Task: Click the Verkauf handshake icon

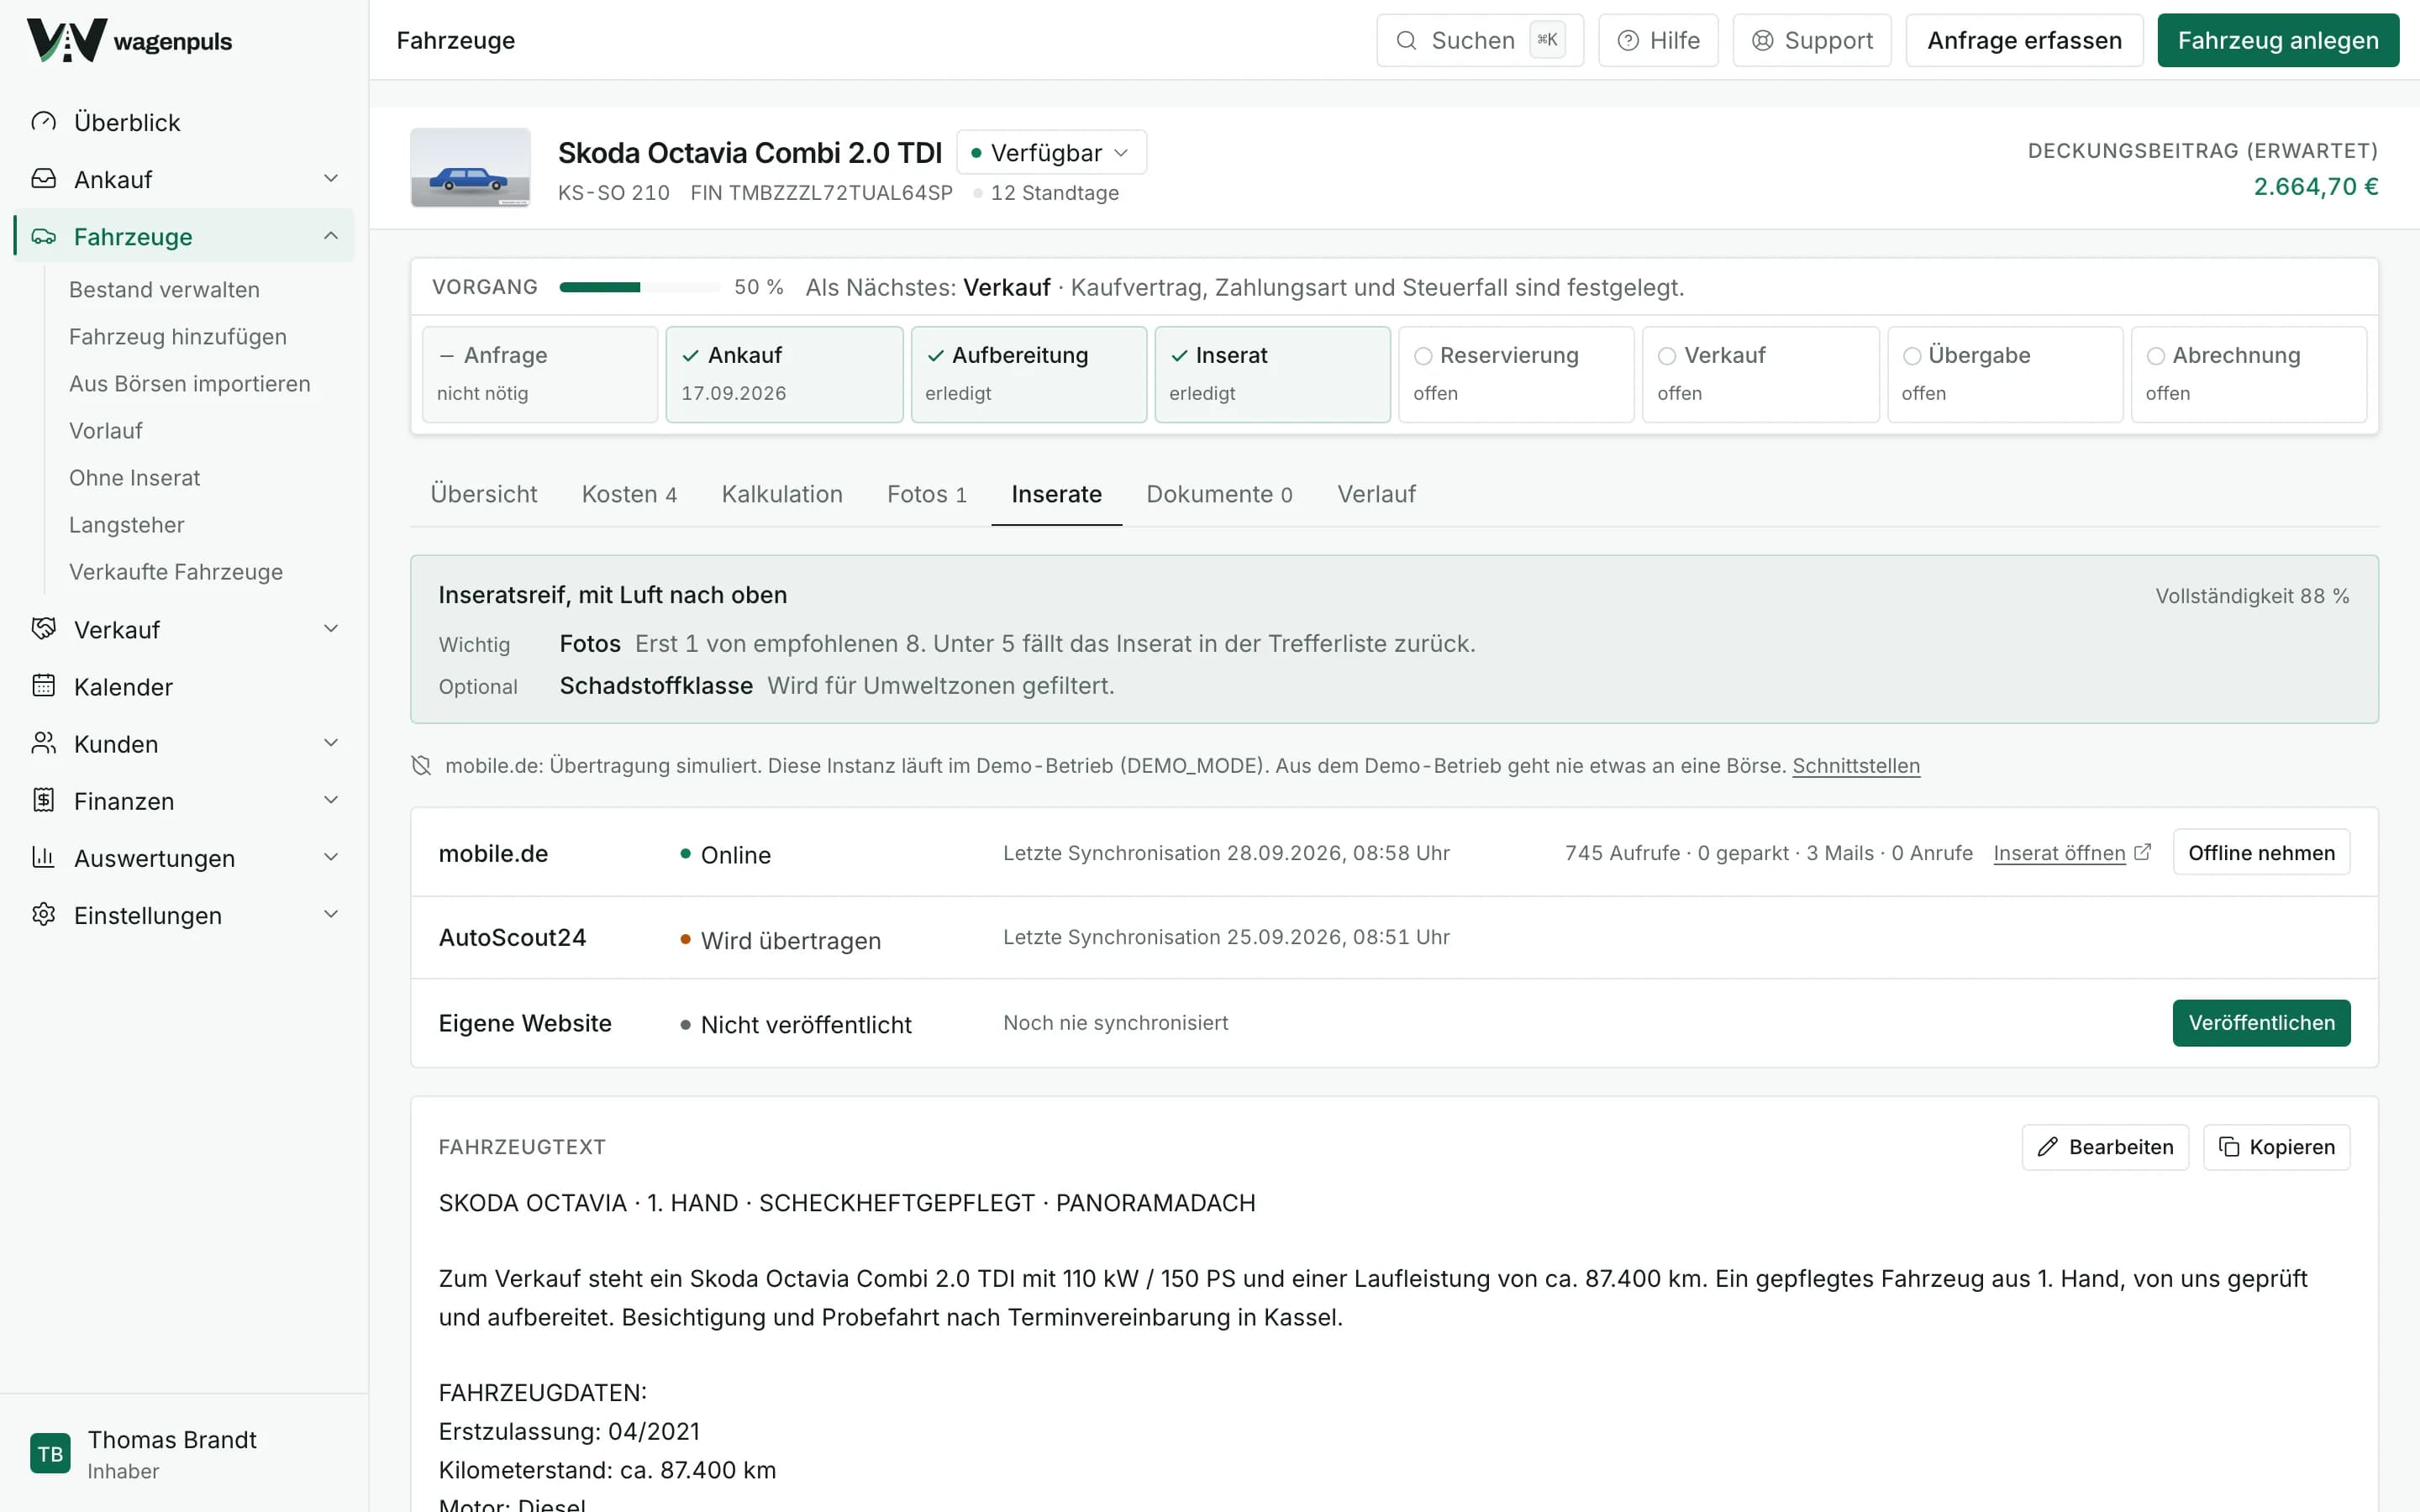Action: [44, 629]
